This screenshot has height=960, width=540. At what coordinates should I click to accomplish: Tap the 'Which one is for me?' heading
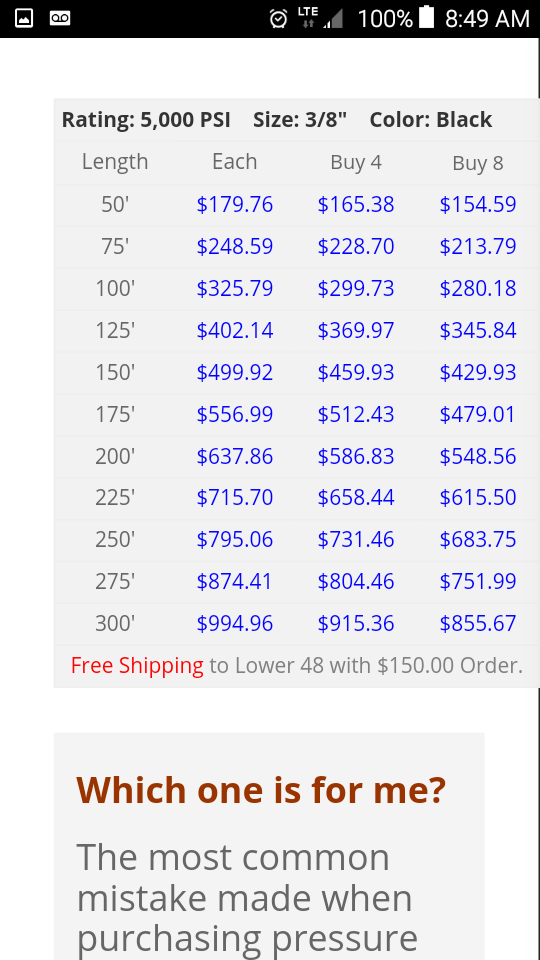[x=261, y=790]
